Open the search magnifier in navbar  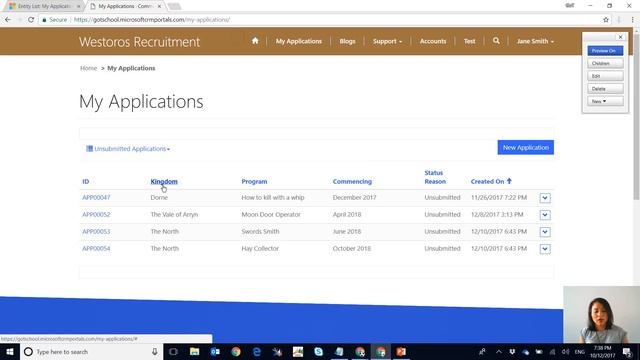coord(496,41)
